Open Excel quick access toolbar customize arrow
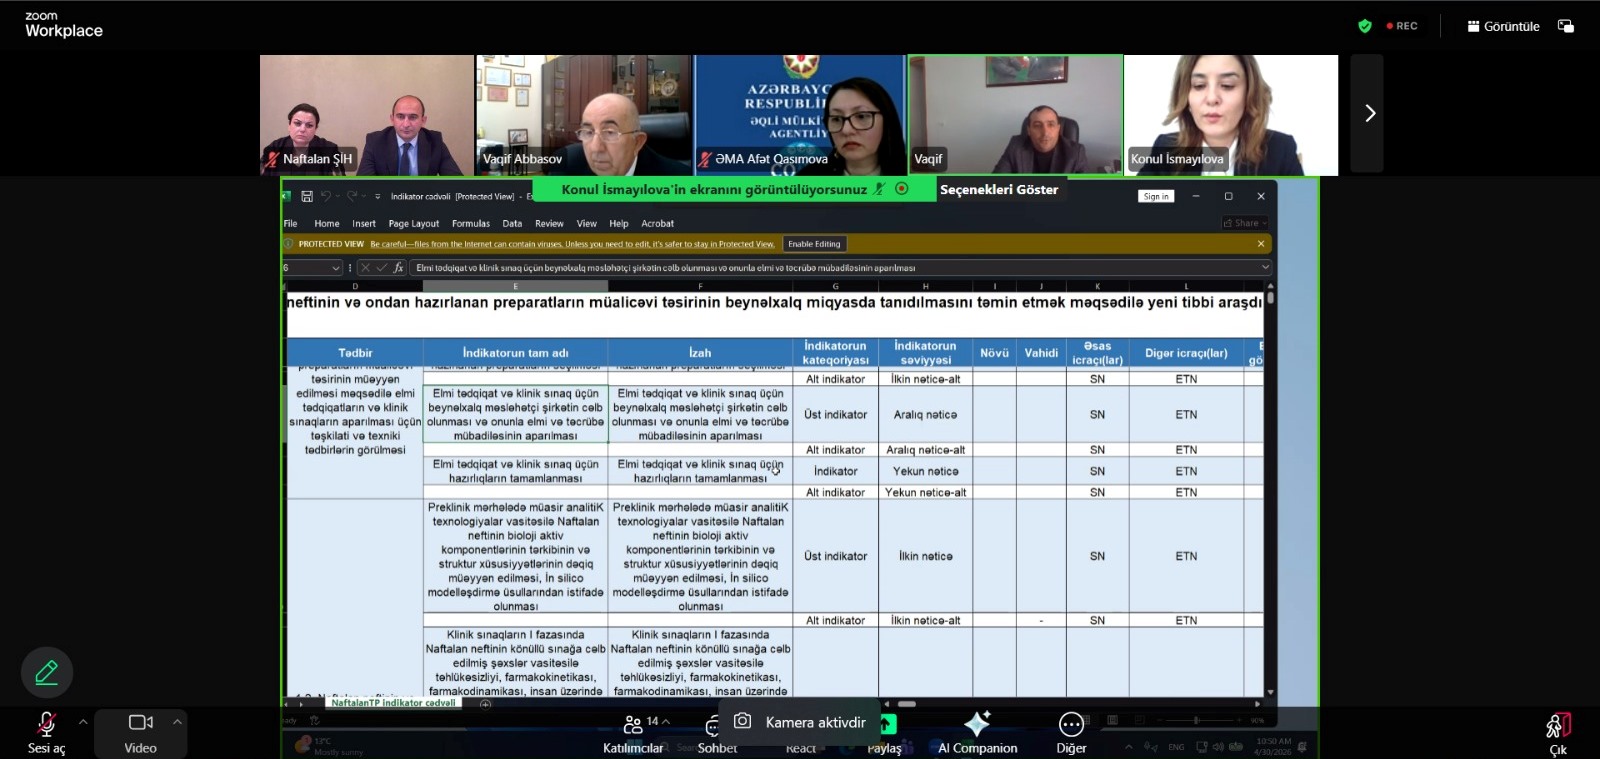1600x759 pixels. click(377, 197)
